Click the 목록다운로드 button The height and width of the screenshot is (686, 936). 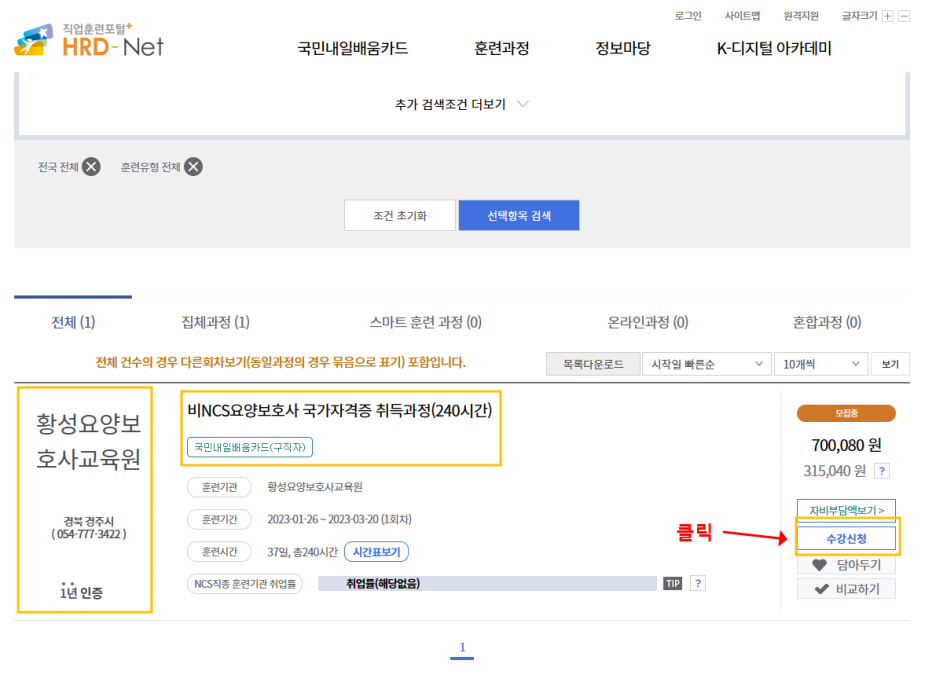[x=593, y=364]
